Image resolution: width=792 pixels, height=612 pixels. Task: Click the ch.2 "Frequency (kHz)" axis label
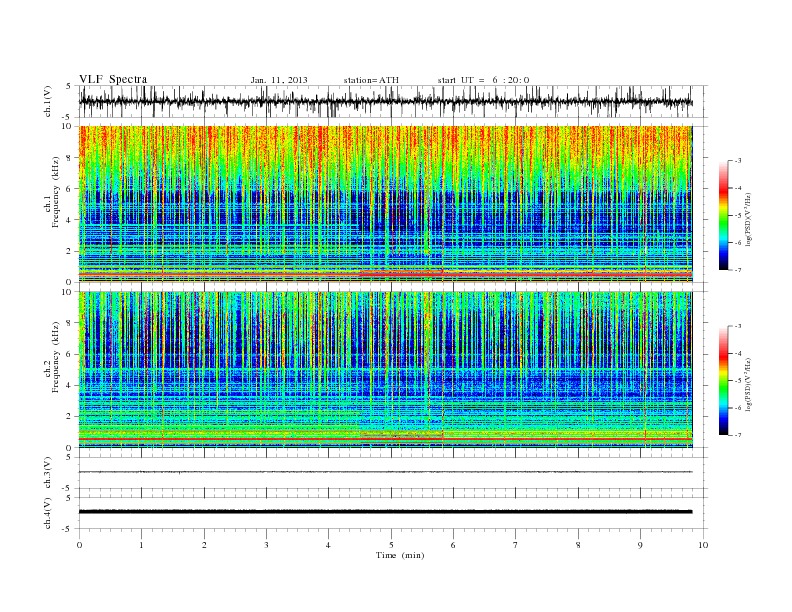[x=55, y=356]
